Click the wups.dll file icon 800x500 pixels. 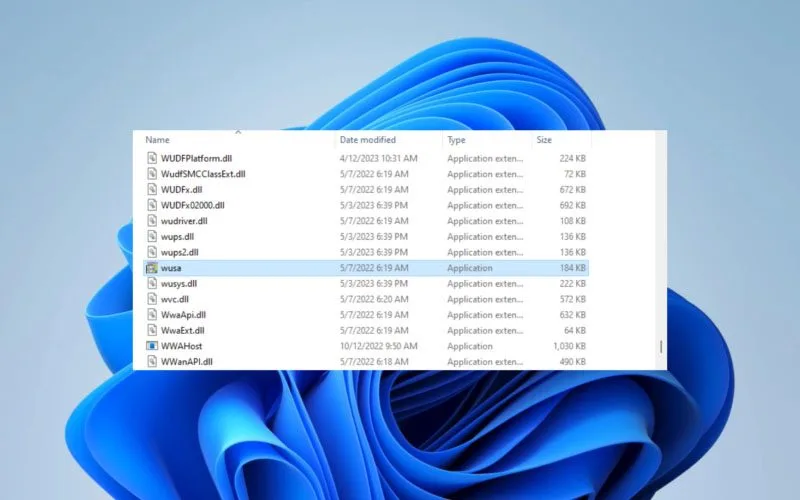(152, 236)
